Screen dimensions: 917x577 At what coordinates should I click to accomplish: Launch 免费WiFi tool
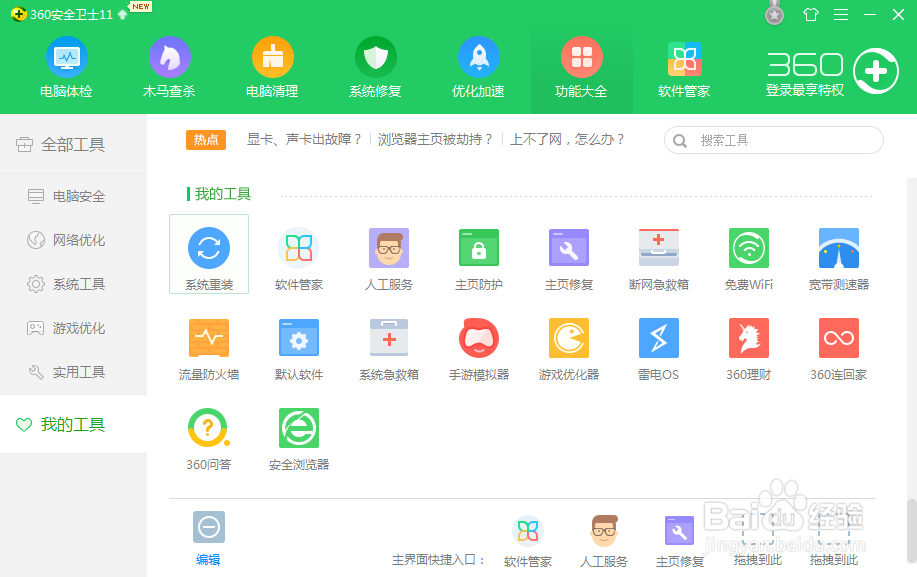(749, 259)
